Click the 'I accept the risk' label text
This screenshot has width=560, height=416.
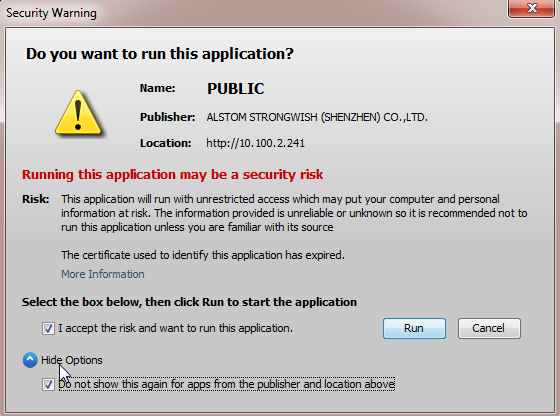pyautogui.click(x=175, y=328)
